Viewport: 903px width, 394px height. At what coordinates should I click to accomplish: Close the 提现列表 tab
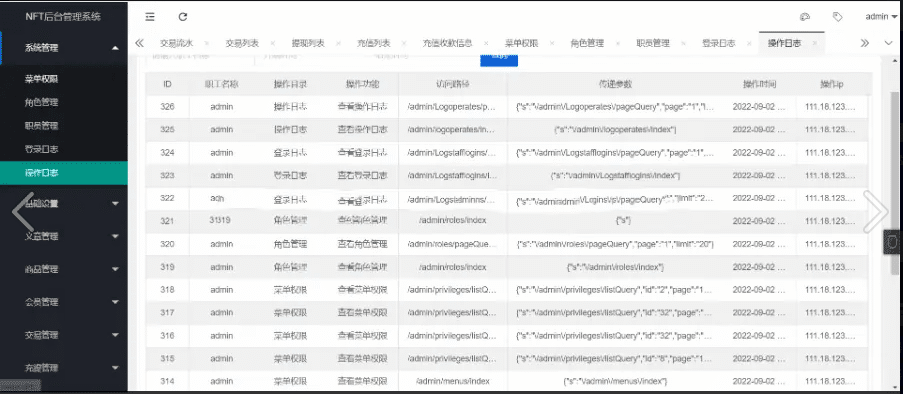coord(338,43)
